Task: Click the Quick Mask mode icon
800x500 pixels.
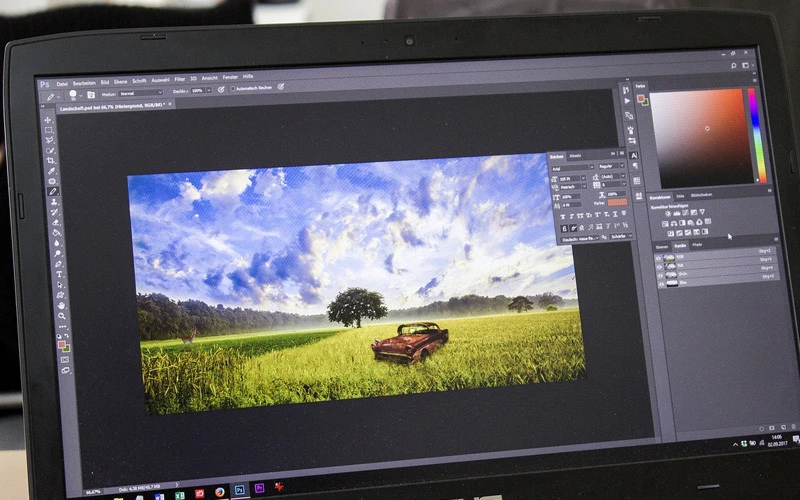Action: pyautogui.click(x=65, y=359)
